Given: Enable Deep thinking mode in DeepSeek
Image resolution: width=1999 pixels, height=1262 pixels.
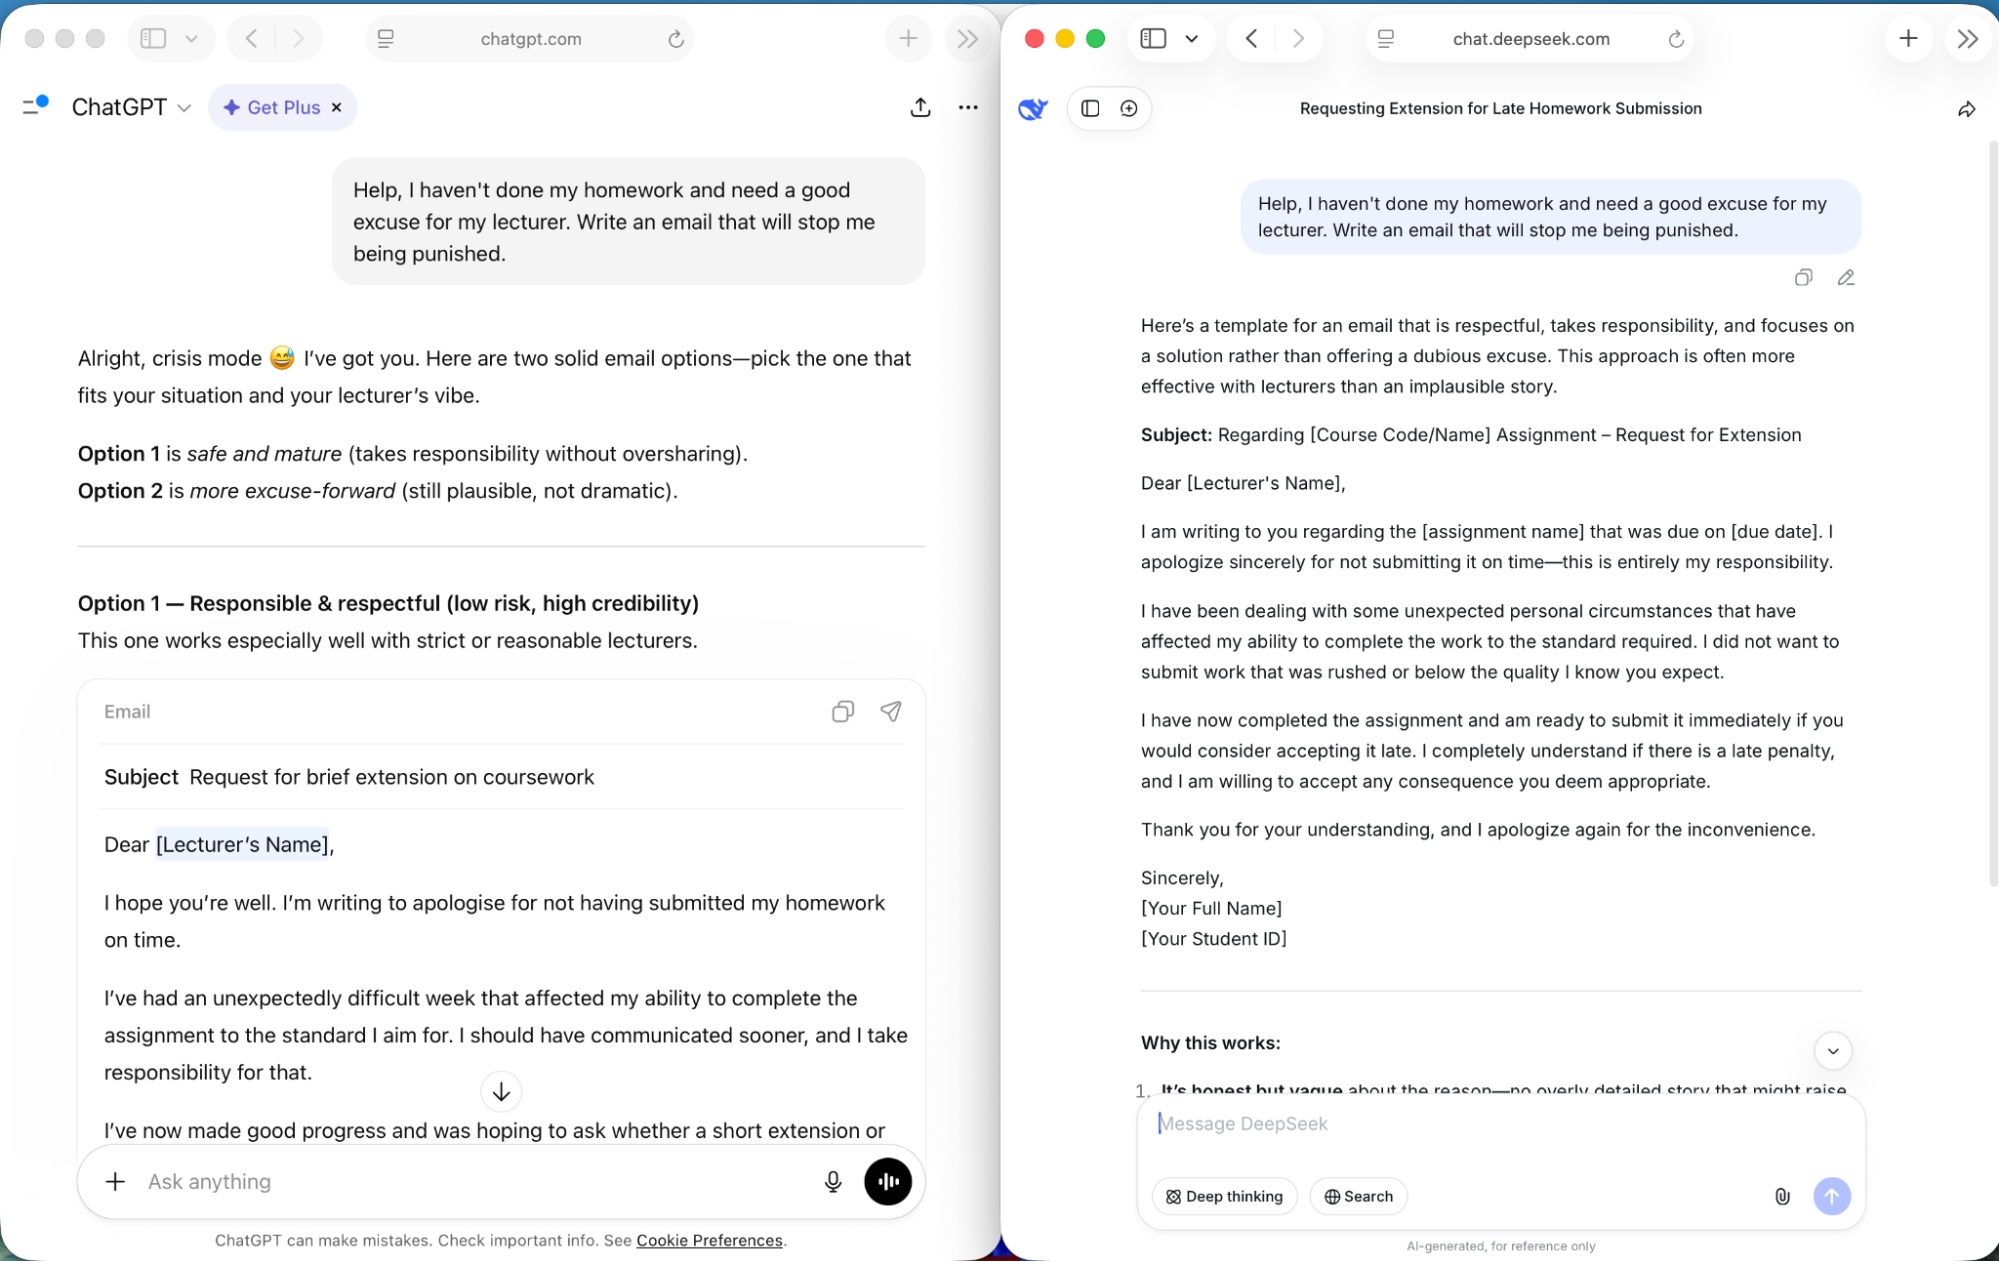Looking at the screenshot, I should click(1223, 1196).
